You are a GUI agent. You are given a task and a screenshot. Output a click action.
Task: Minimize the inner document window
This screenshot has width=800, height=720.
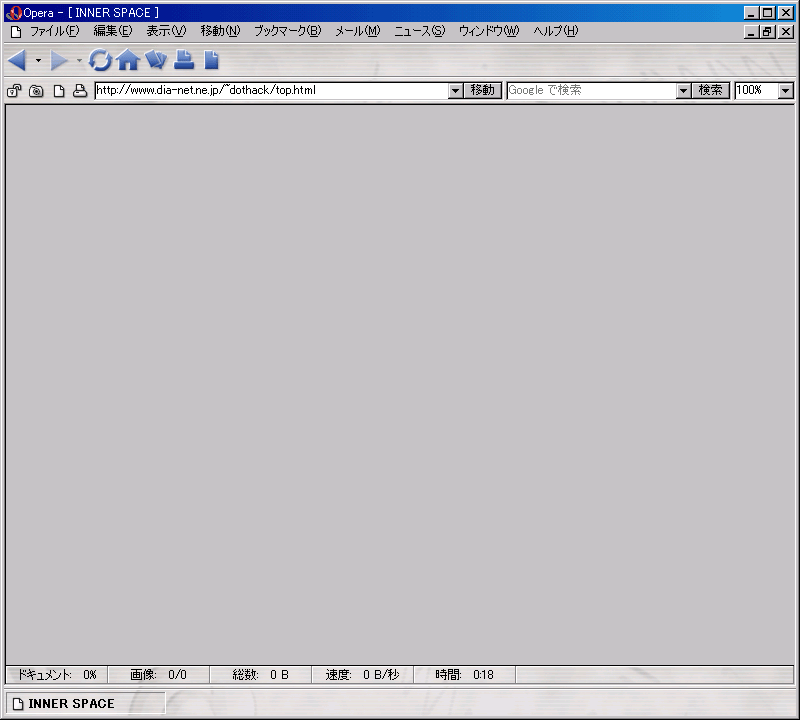coord(751,32)
